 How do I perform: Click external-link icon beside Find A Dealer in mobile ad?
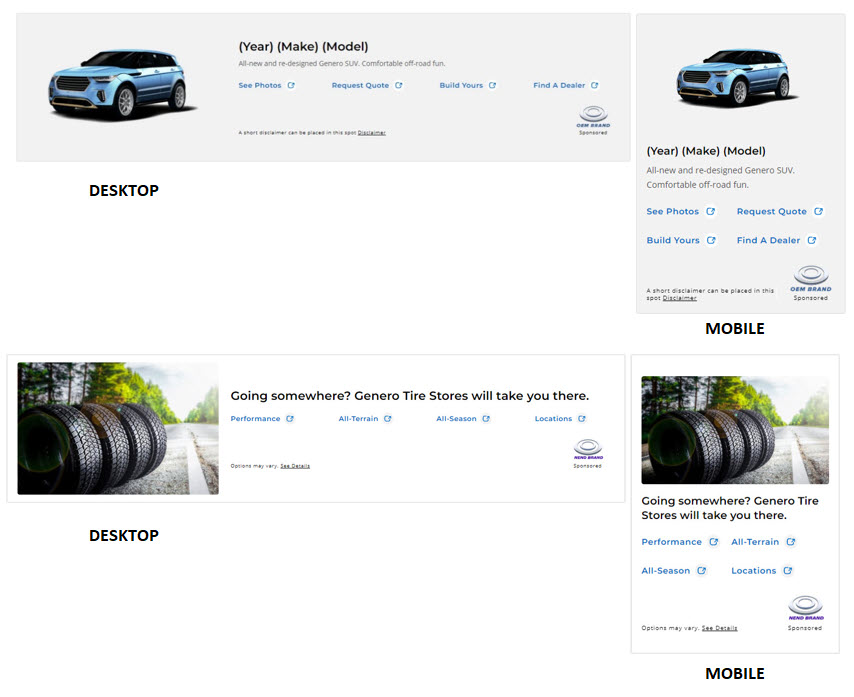(x=812, y=240)
